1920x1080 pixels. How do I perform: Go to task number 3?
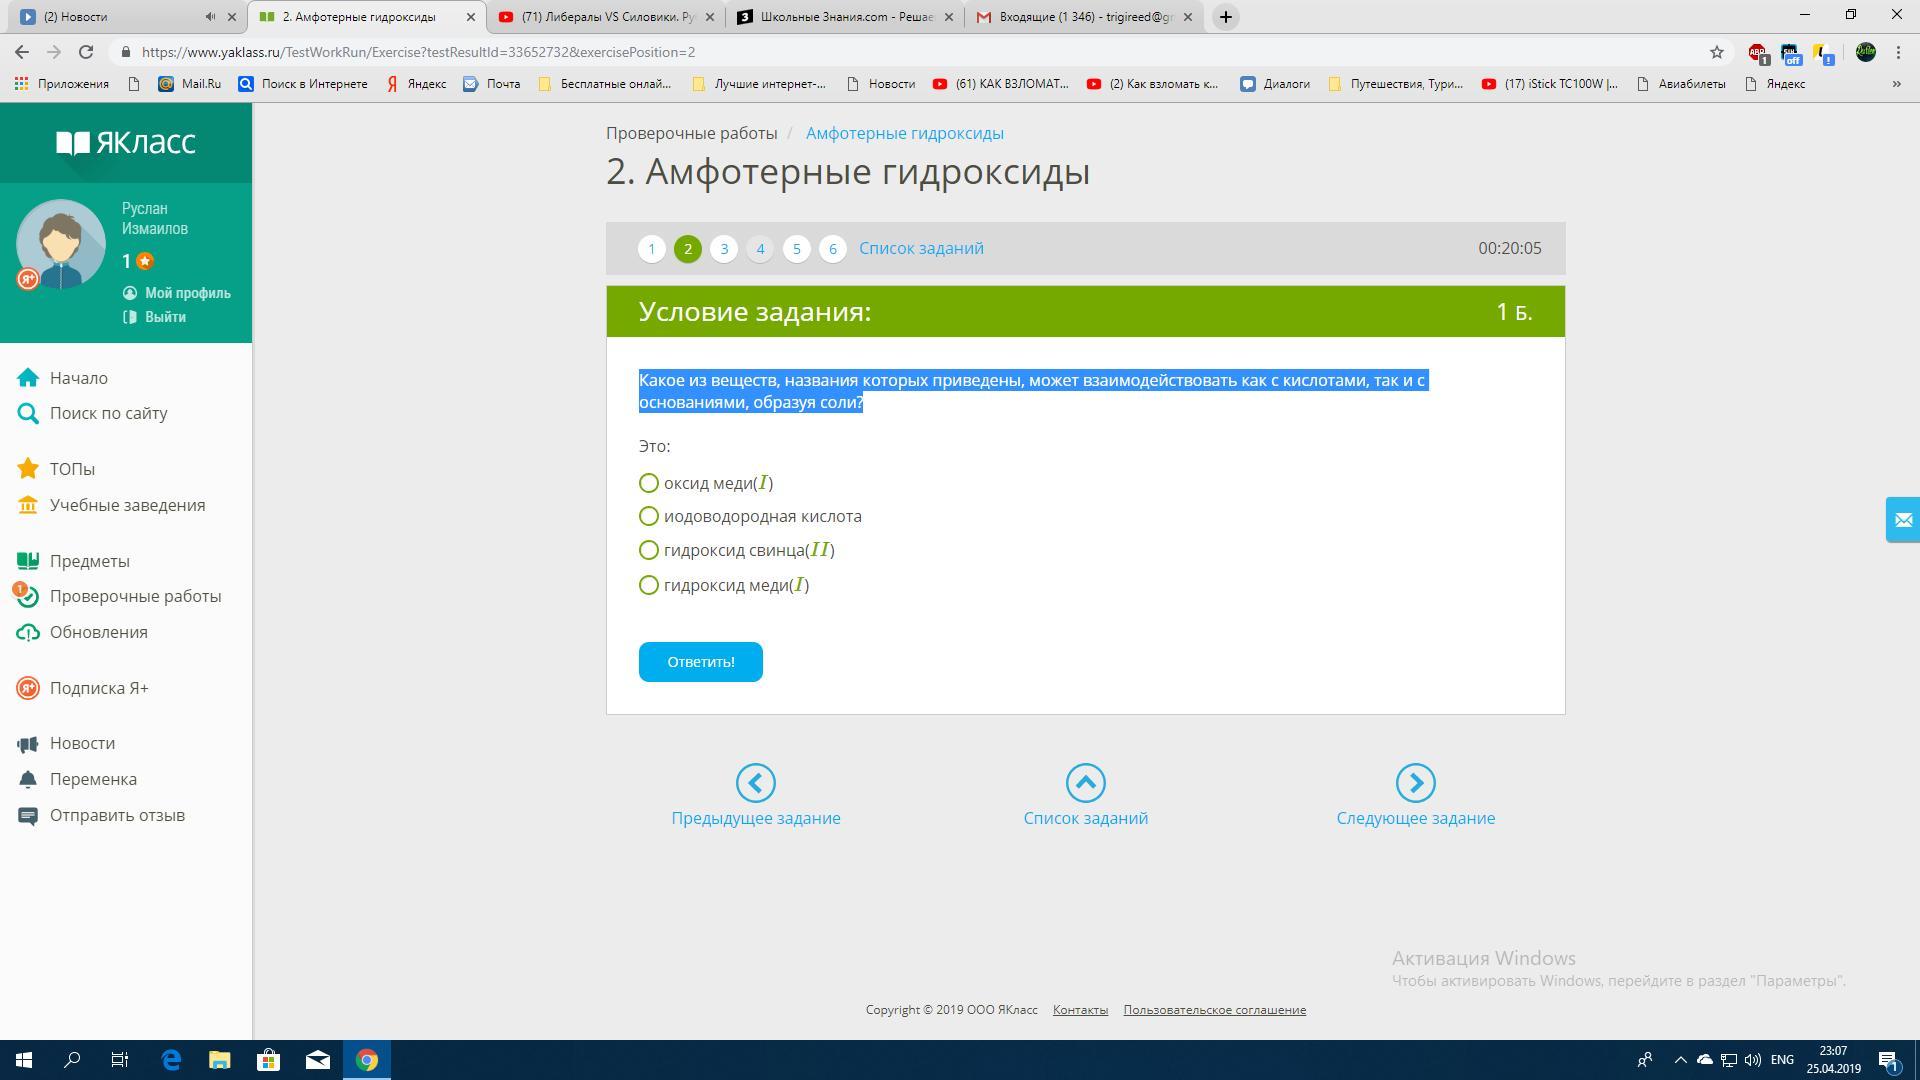click(x=724, y=249)
